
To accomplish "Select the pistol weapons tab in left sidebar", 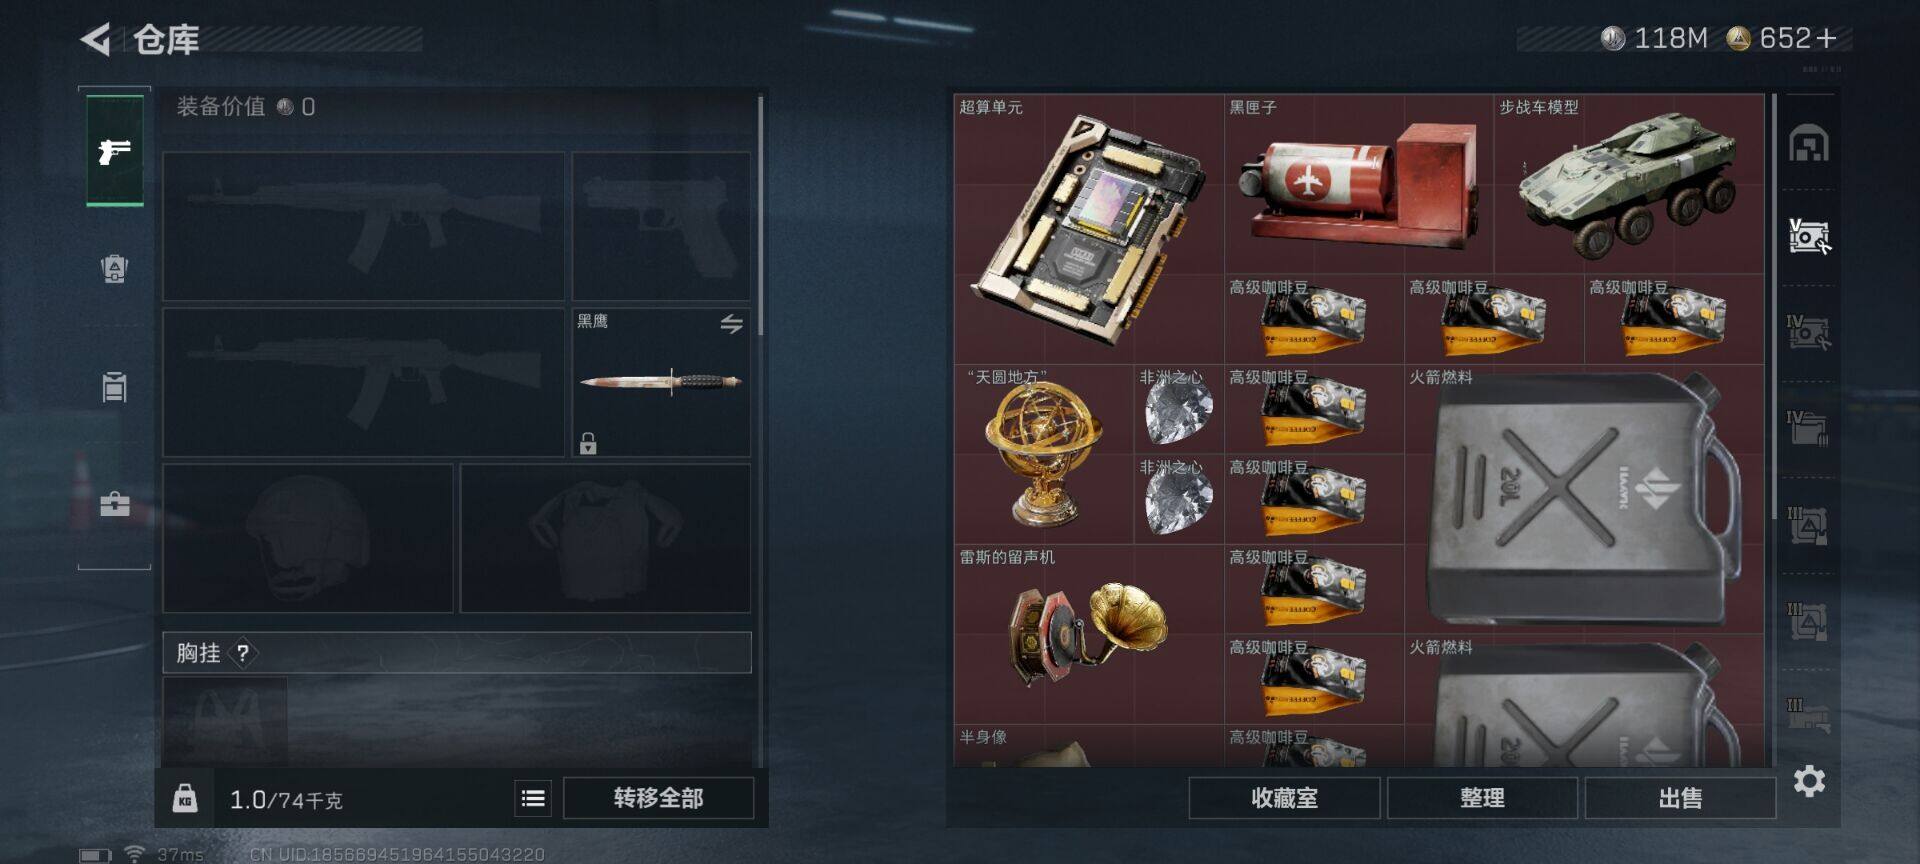I will (115, 151).
